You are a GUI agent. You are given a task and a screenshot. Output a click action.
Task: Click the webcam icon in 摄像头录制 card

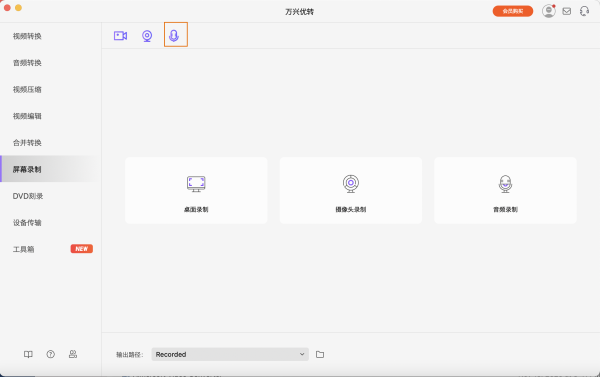point(351,184)
